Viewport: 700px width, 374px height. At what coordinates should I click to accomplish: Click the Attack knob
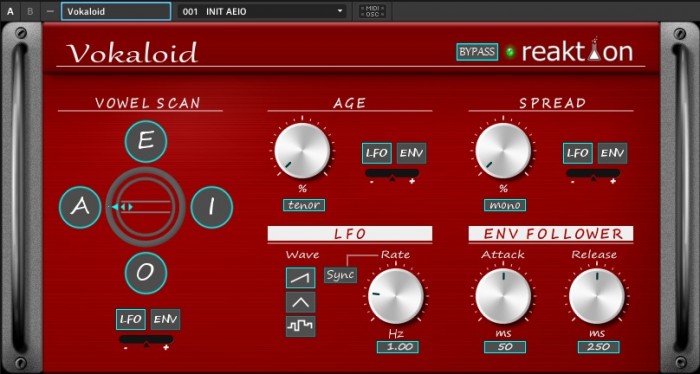pos(504,296)
